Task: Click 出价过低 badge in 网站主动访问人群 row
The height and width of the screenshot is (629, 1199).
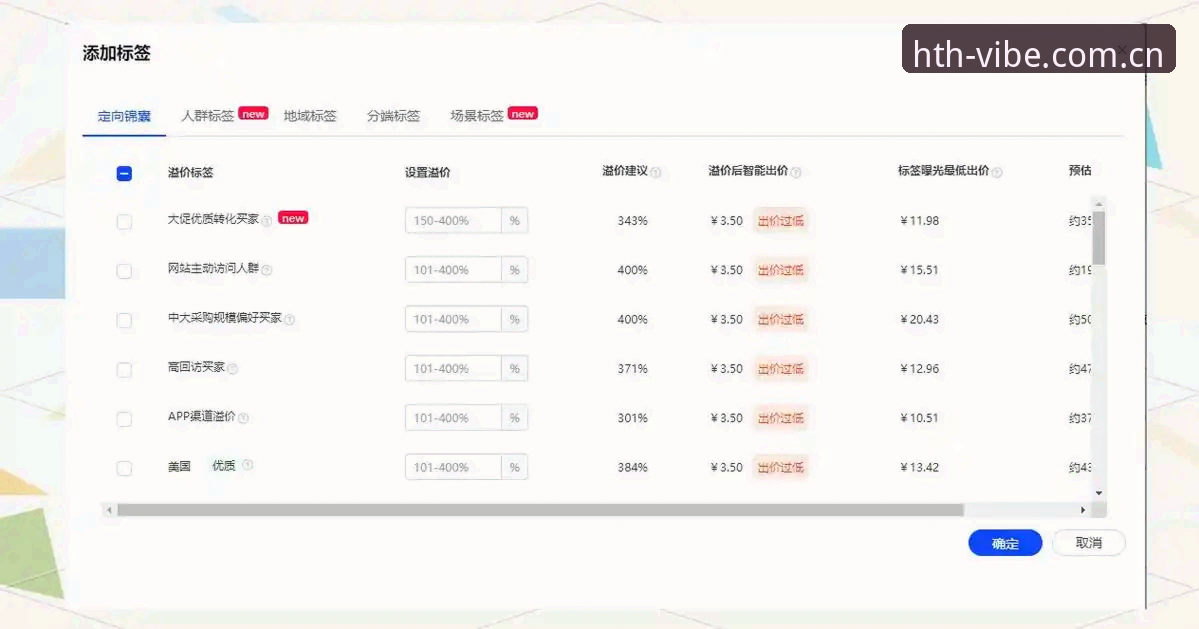Action: coord(781,270)
